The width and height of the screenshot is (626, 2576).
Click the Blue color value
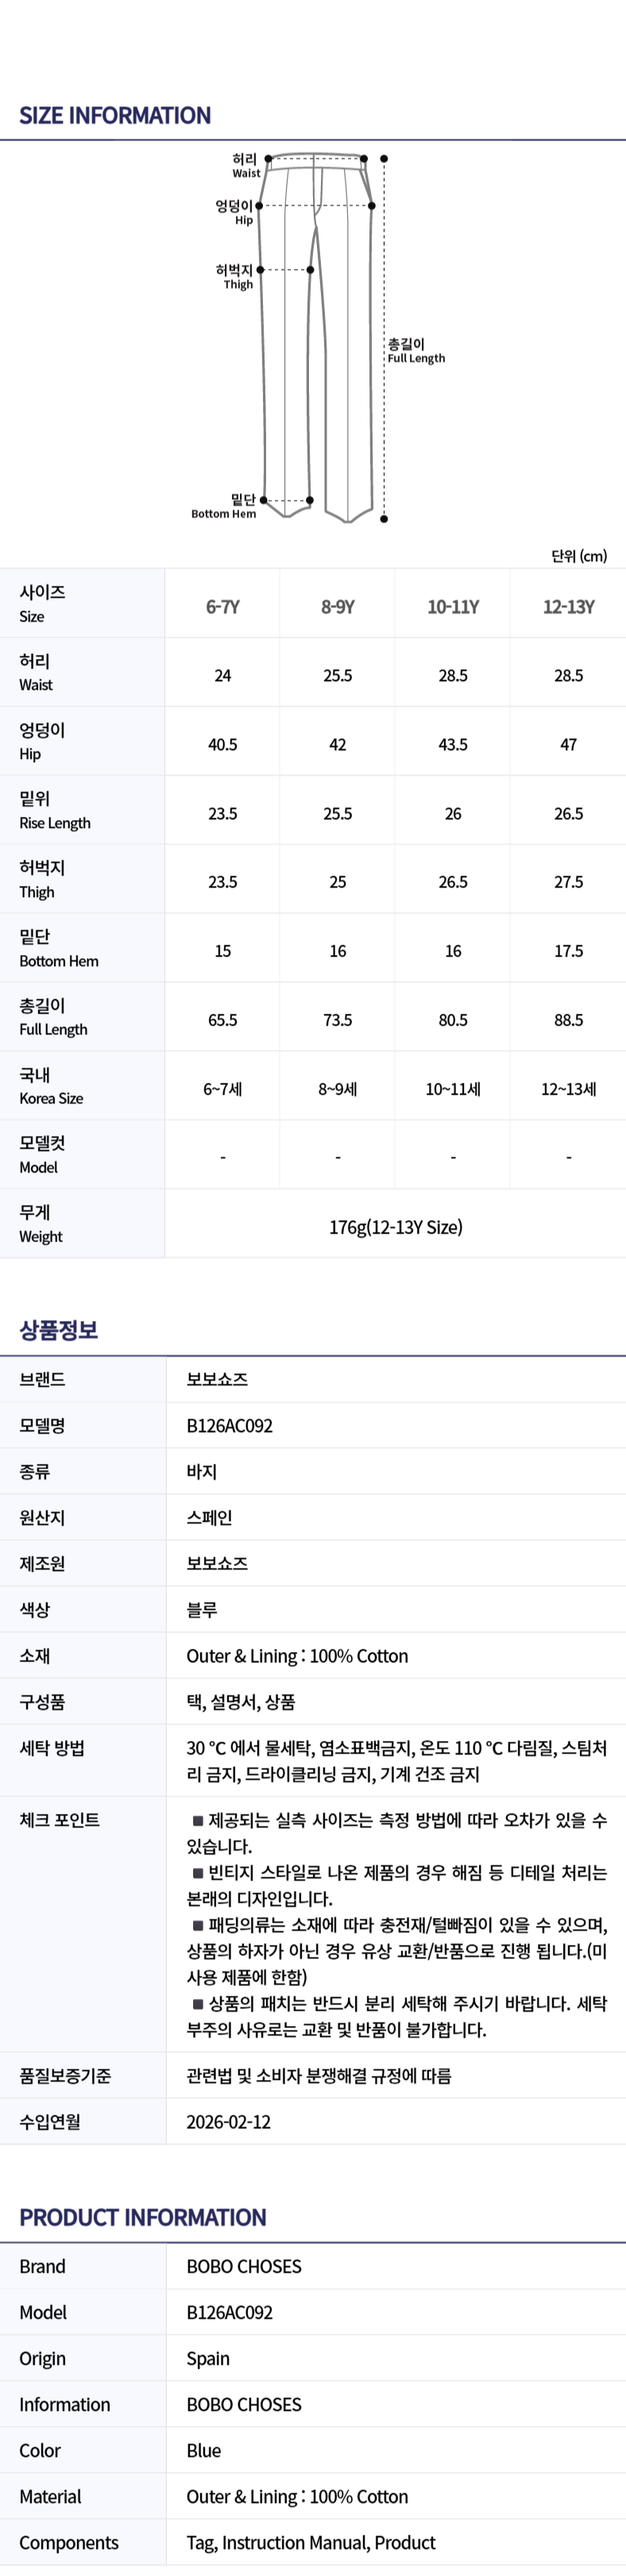(x=204, y=2451)
